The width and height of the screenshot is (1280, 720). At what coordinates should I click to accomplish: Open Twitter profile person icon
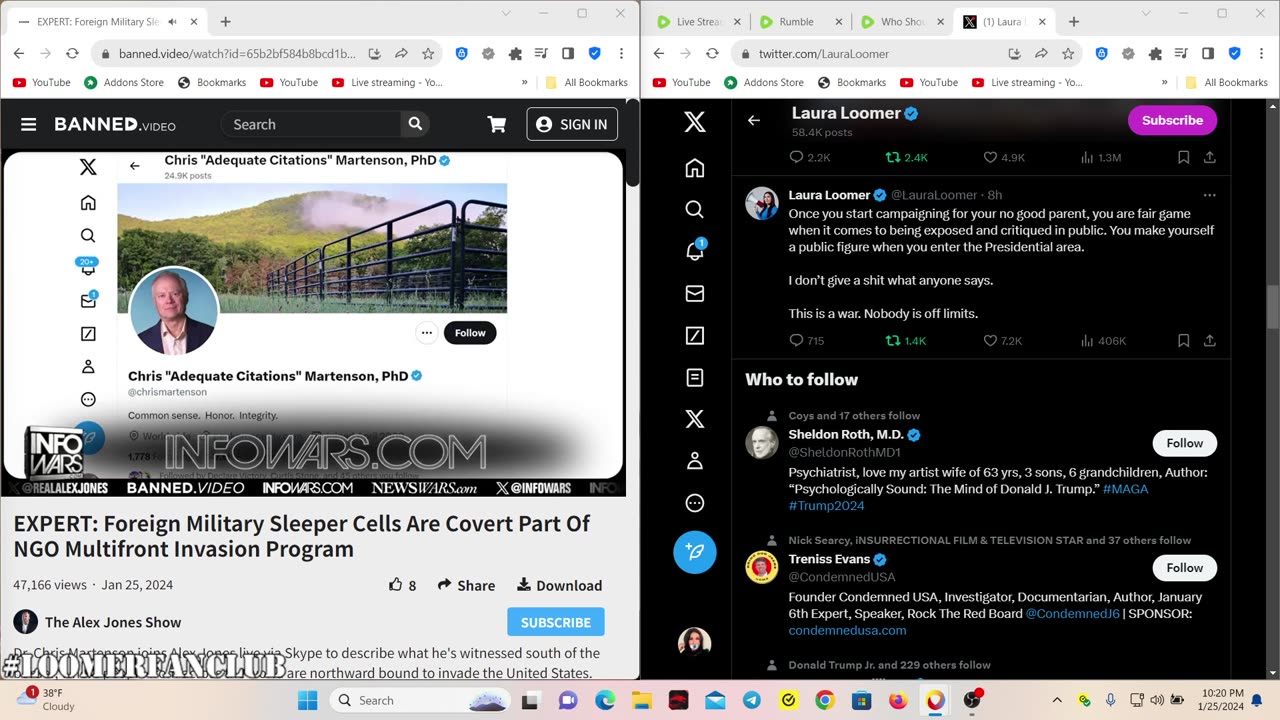(x=695, y=461)
